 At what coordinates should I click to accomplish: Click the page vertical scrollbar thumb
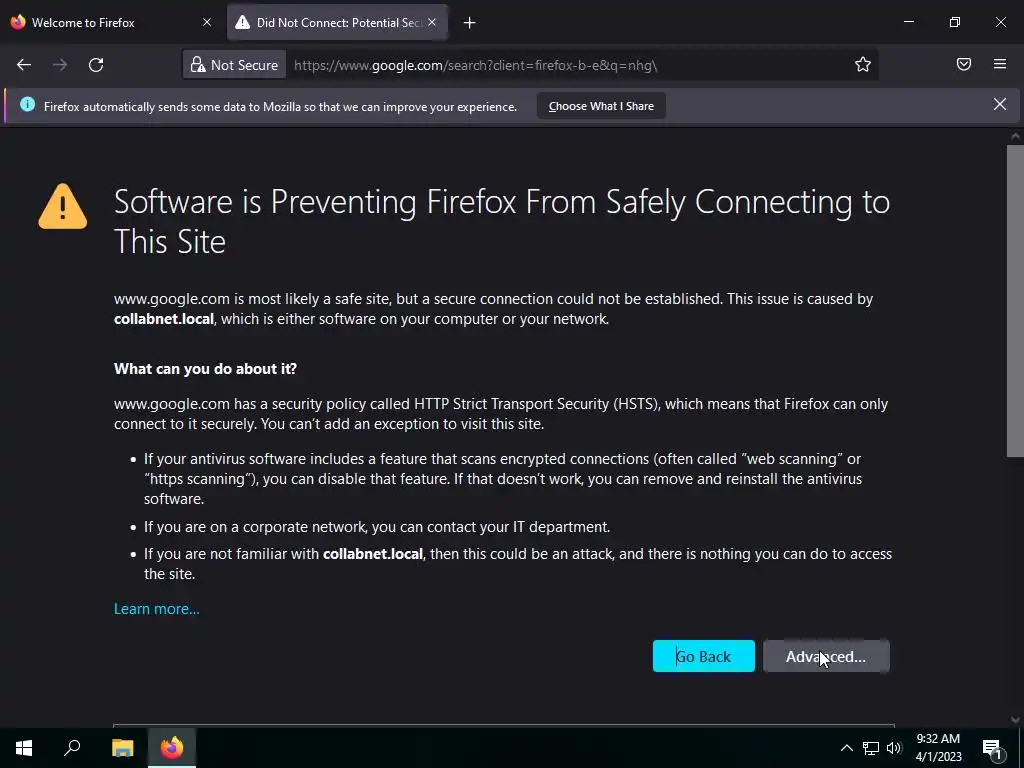point(1015,300)
